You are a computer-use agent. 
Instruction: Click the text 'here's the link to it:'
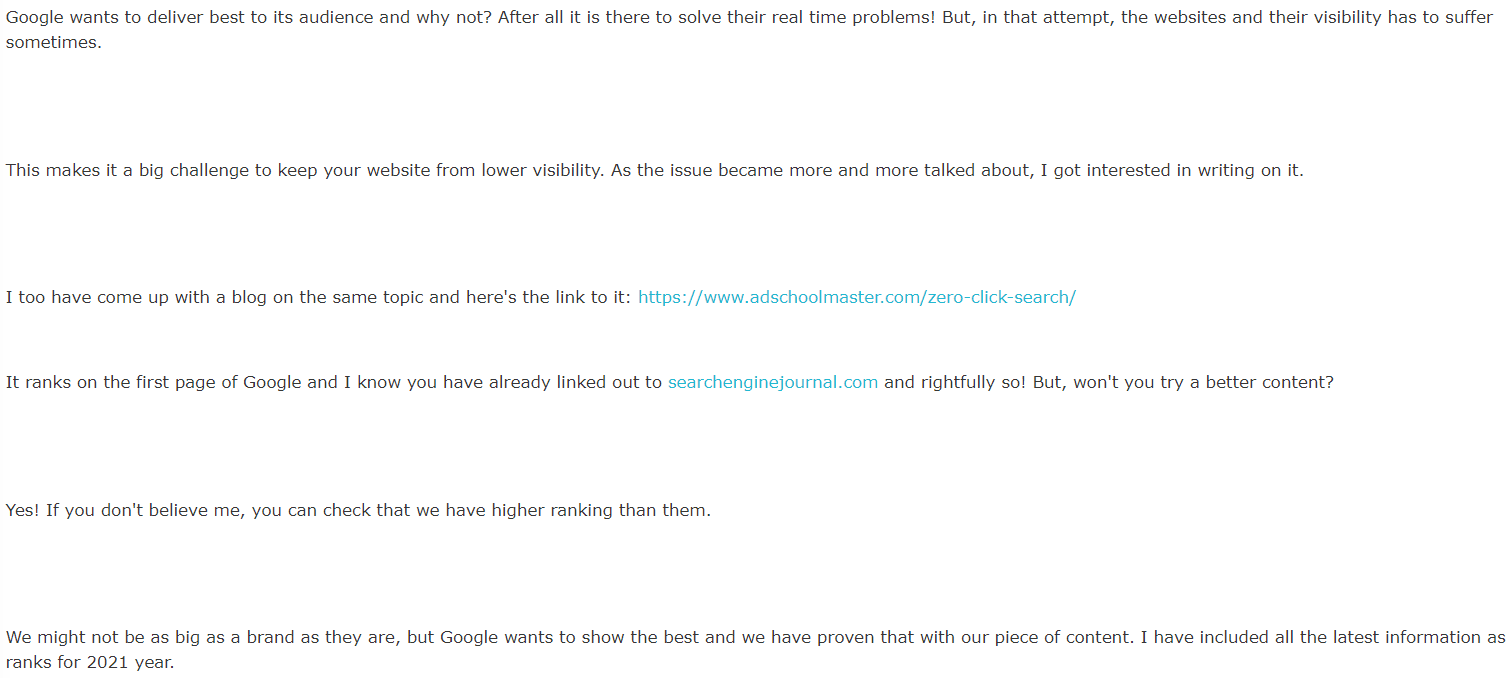click(x=549, y=297)
